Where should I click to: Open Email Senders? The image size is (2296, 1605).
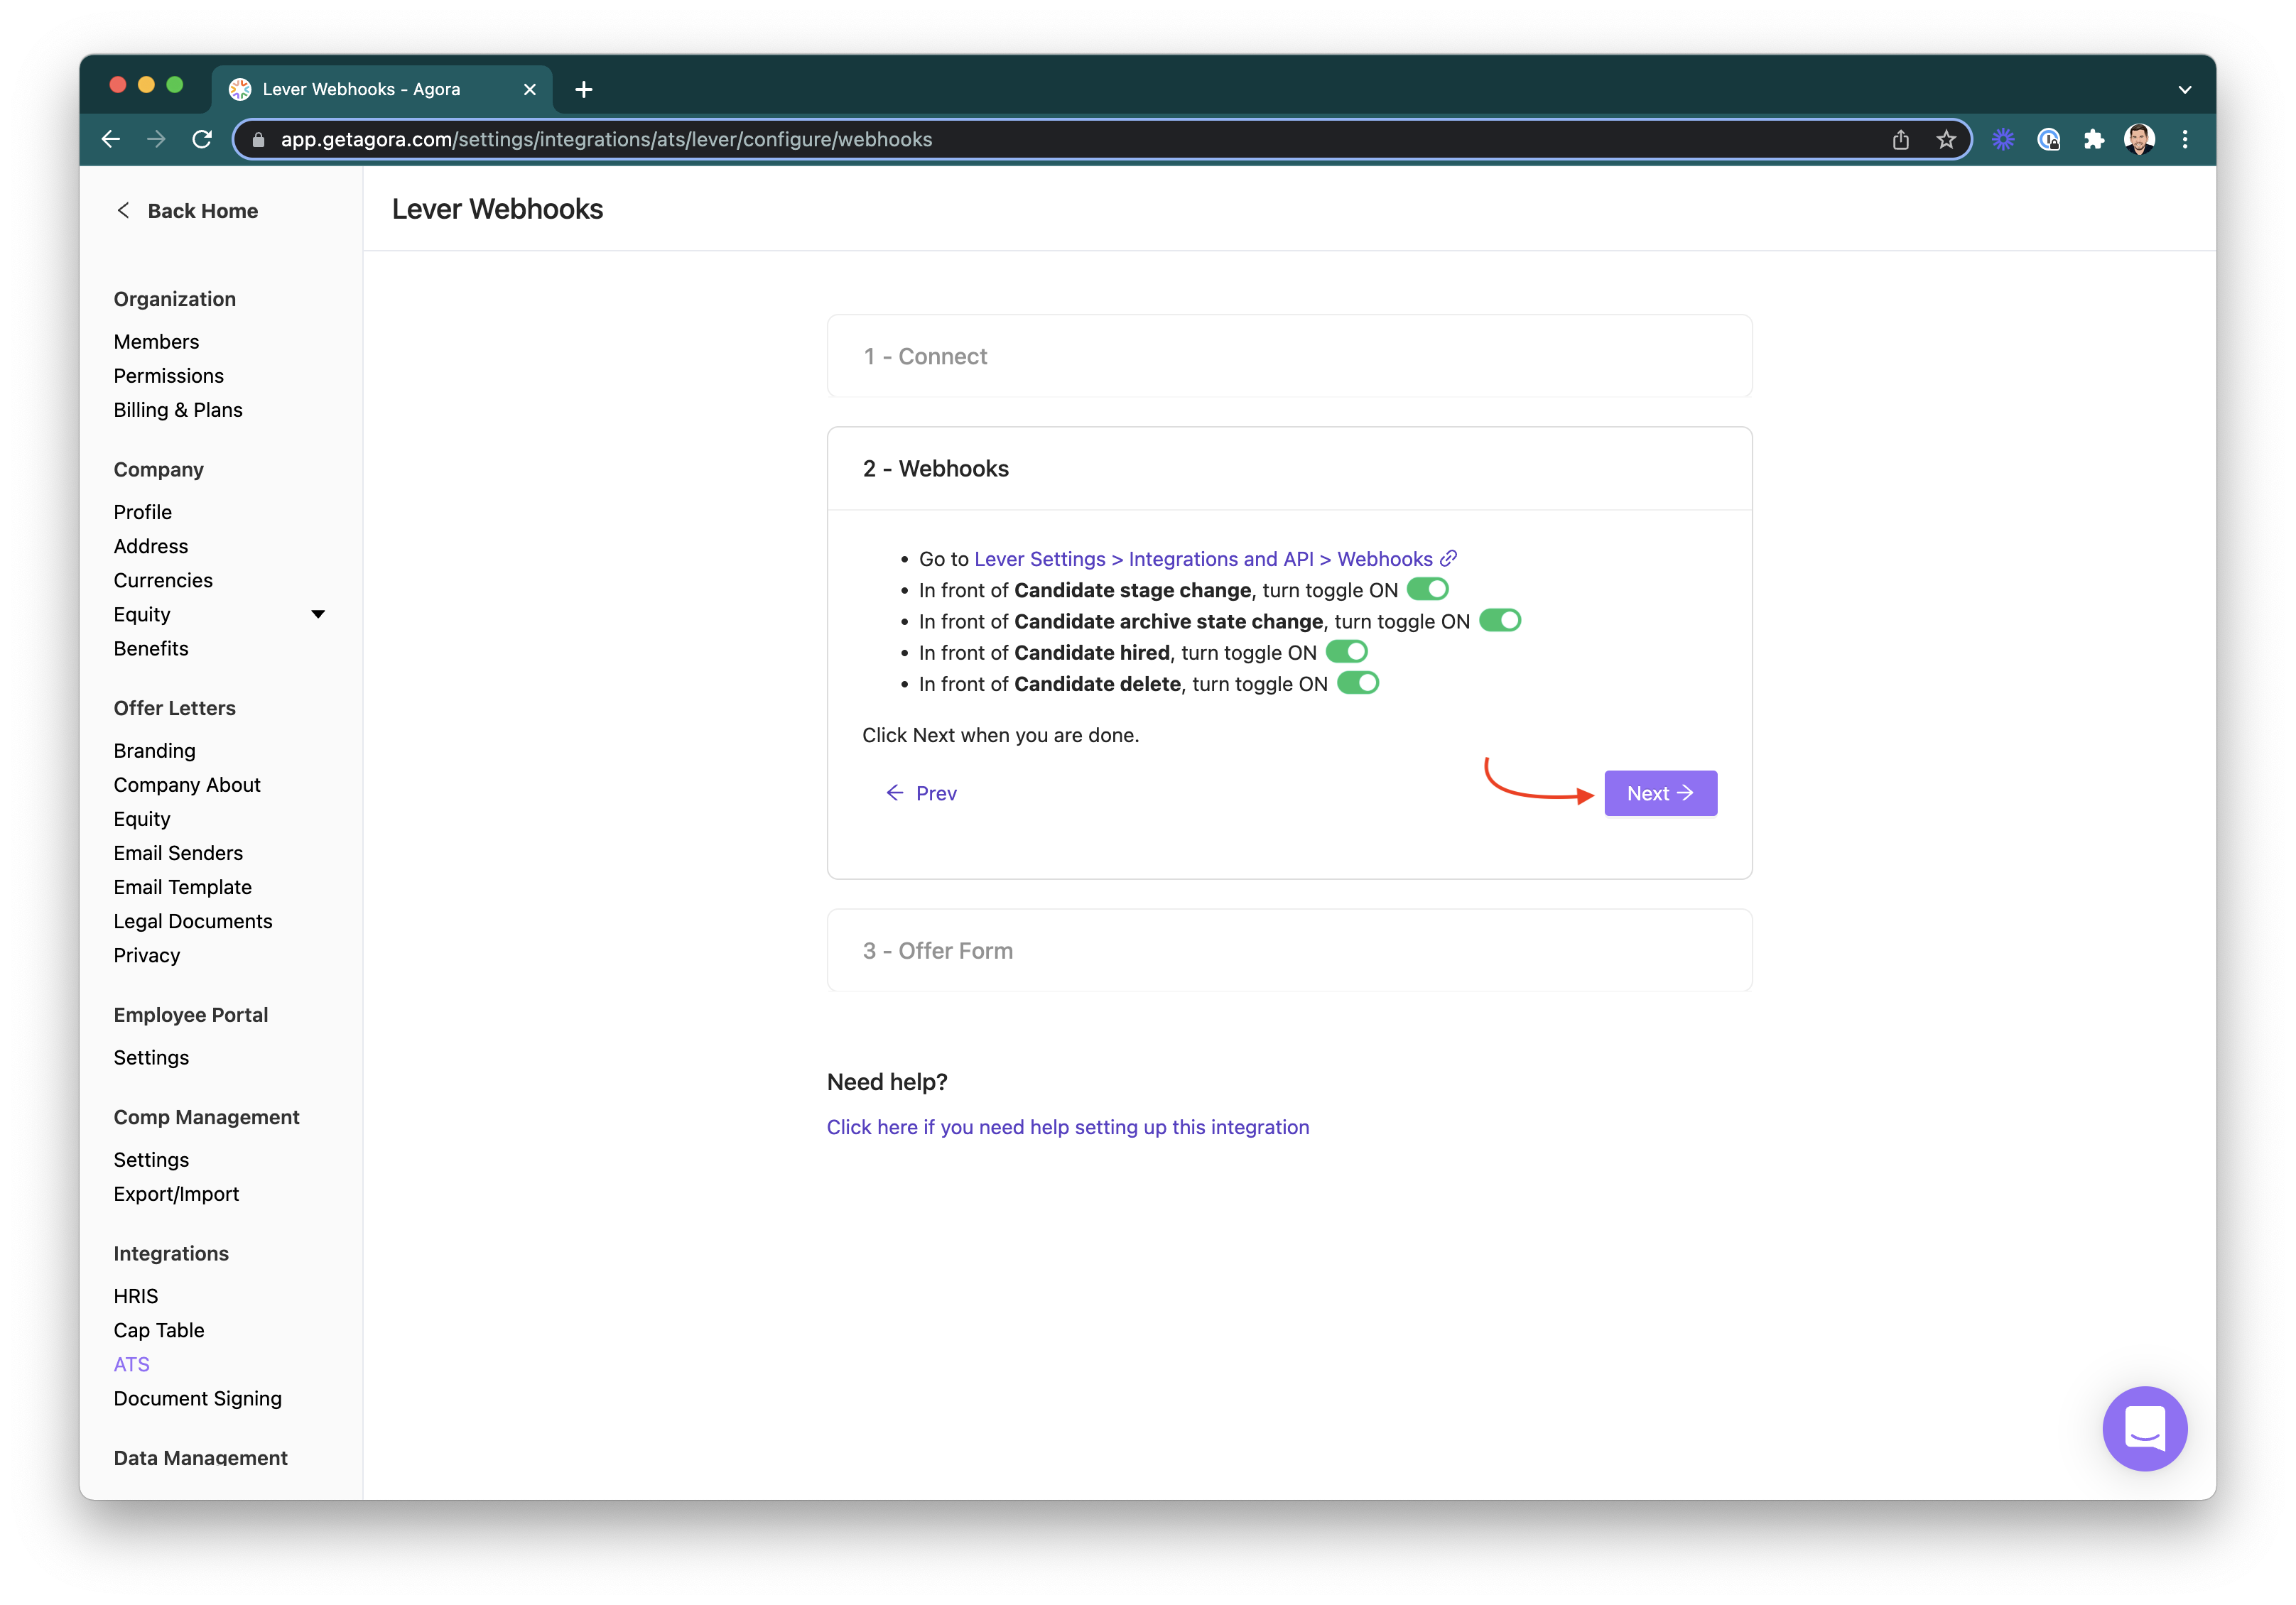[178, 852]
